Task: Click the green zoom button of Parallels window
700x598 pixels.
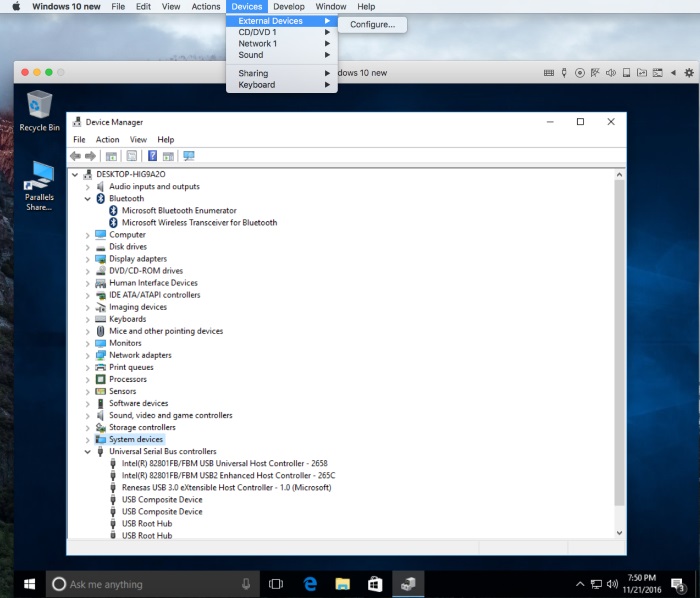Action: click(x=49, y=72)
